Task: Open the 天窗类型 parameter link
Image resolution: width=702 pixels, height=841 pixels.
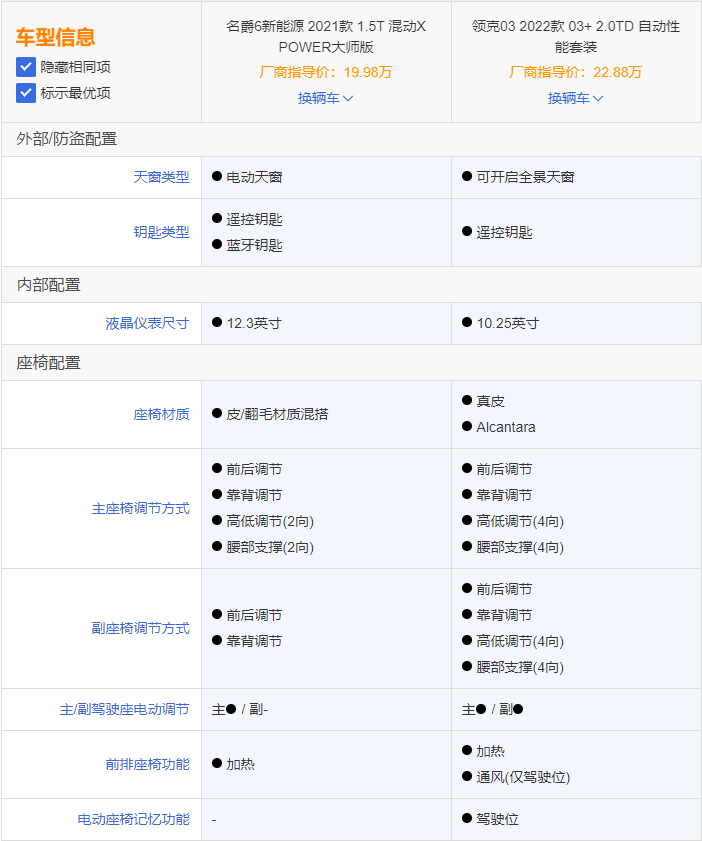Action: (x=161, y=177)
